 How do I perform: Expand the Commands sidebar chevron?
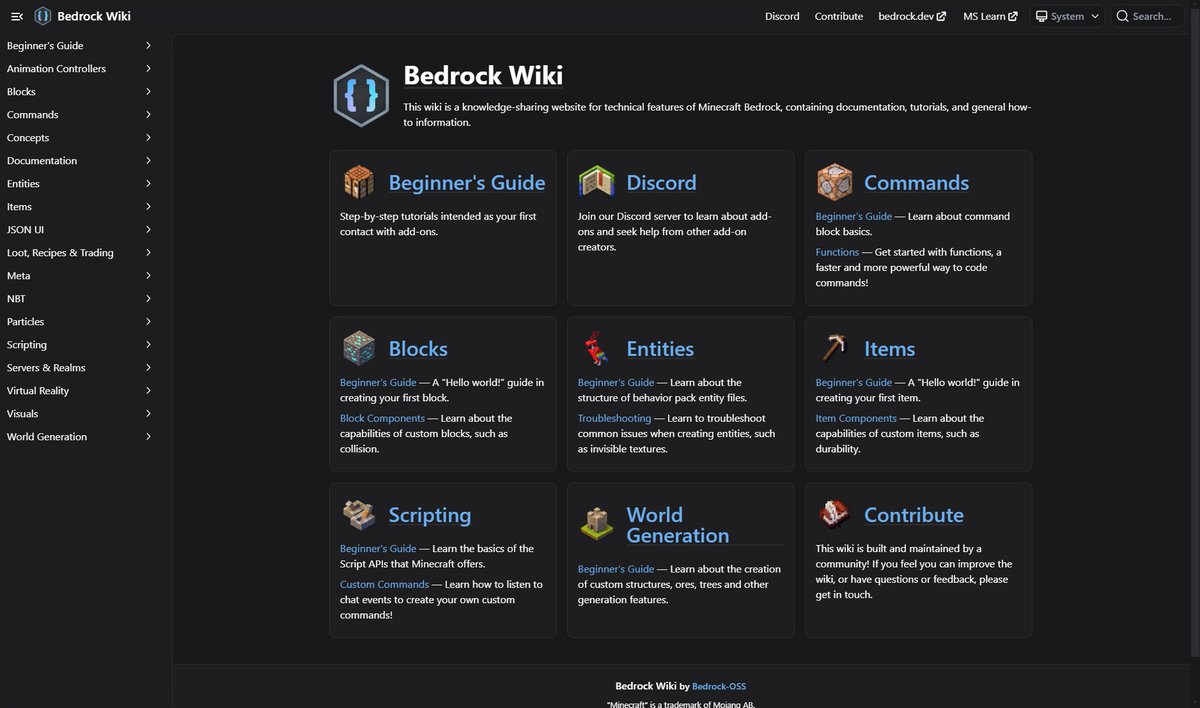click(x=148, y=114)
